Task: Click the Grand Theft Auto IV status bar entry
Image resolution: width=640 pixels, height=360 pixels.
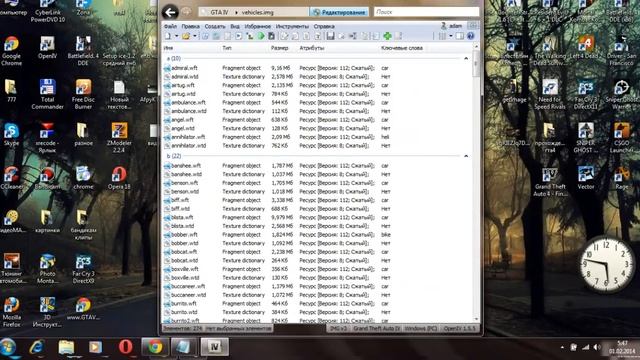Action: pyautogui.click(x=376, y=328)
